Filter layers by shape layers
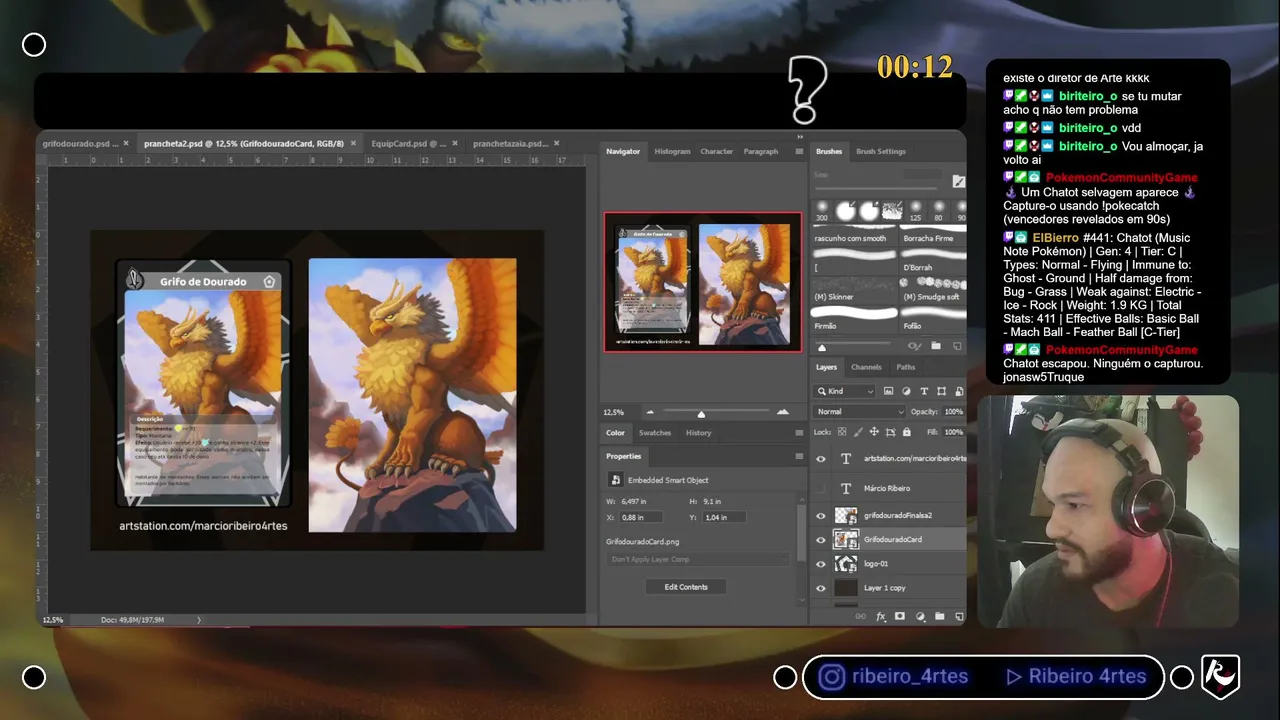 (x=941, y=391)
